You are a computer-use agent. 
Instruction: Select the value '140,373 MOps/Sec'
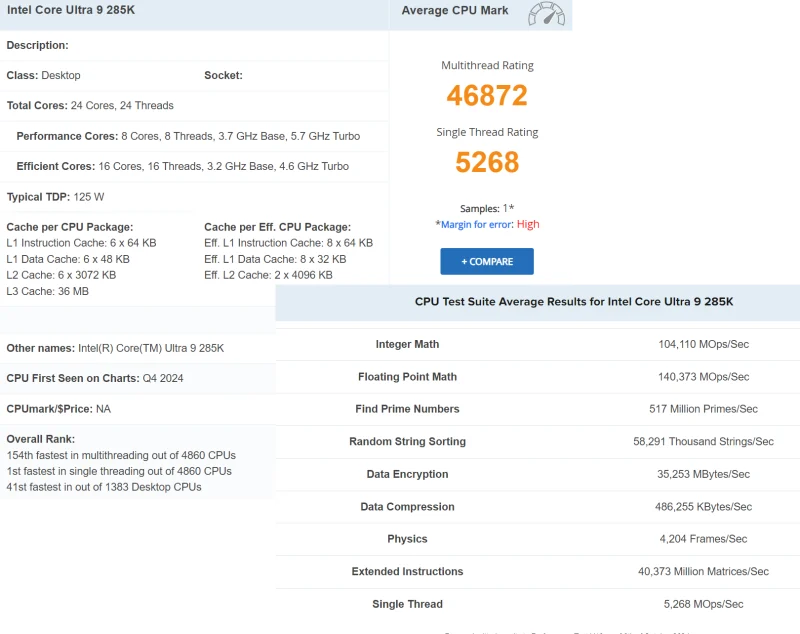pos(704,377)
